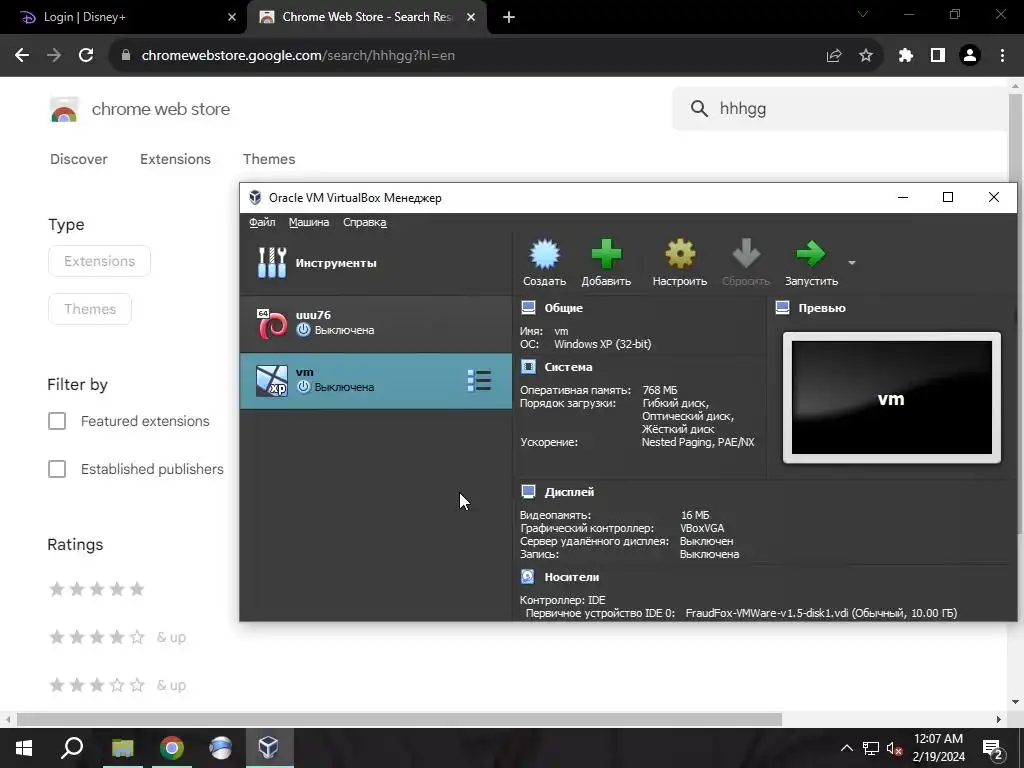
Task: Click the Дисплей screen icon
Action: click(x=528, y=492)
